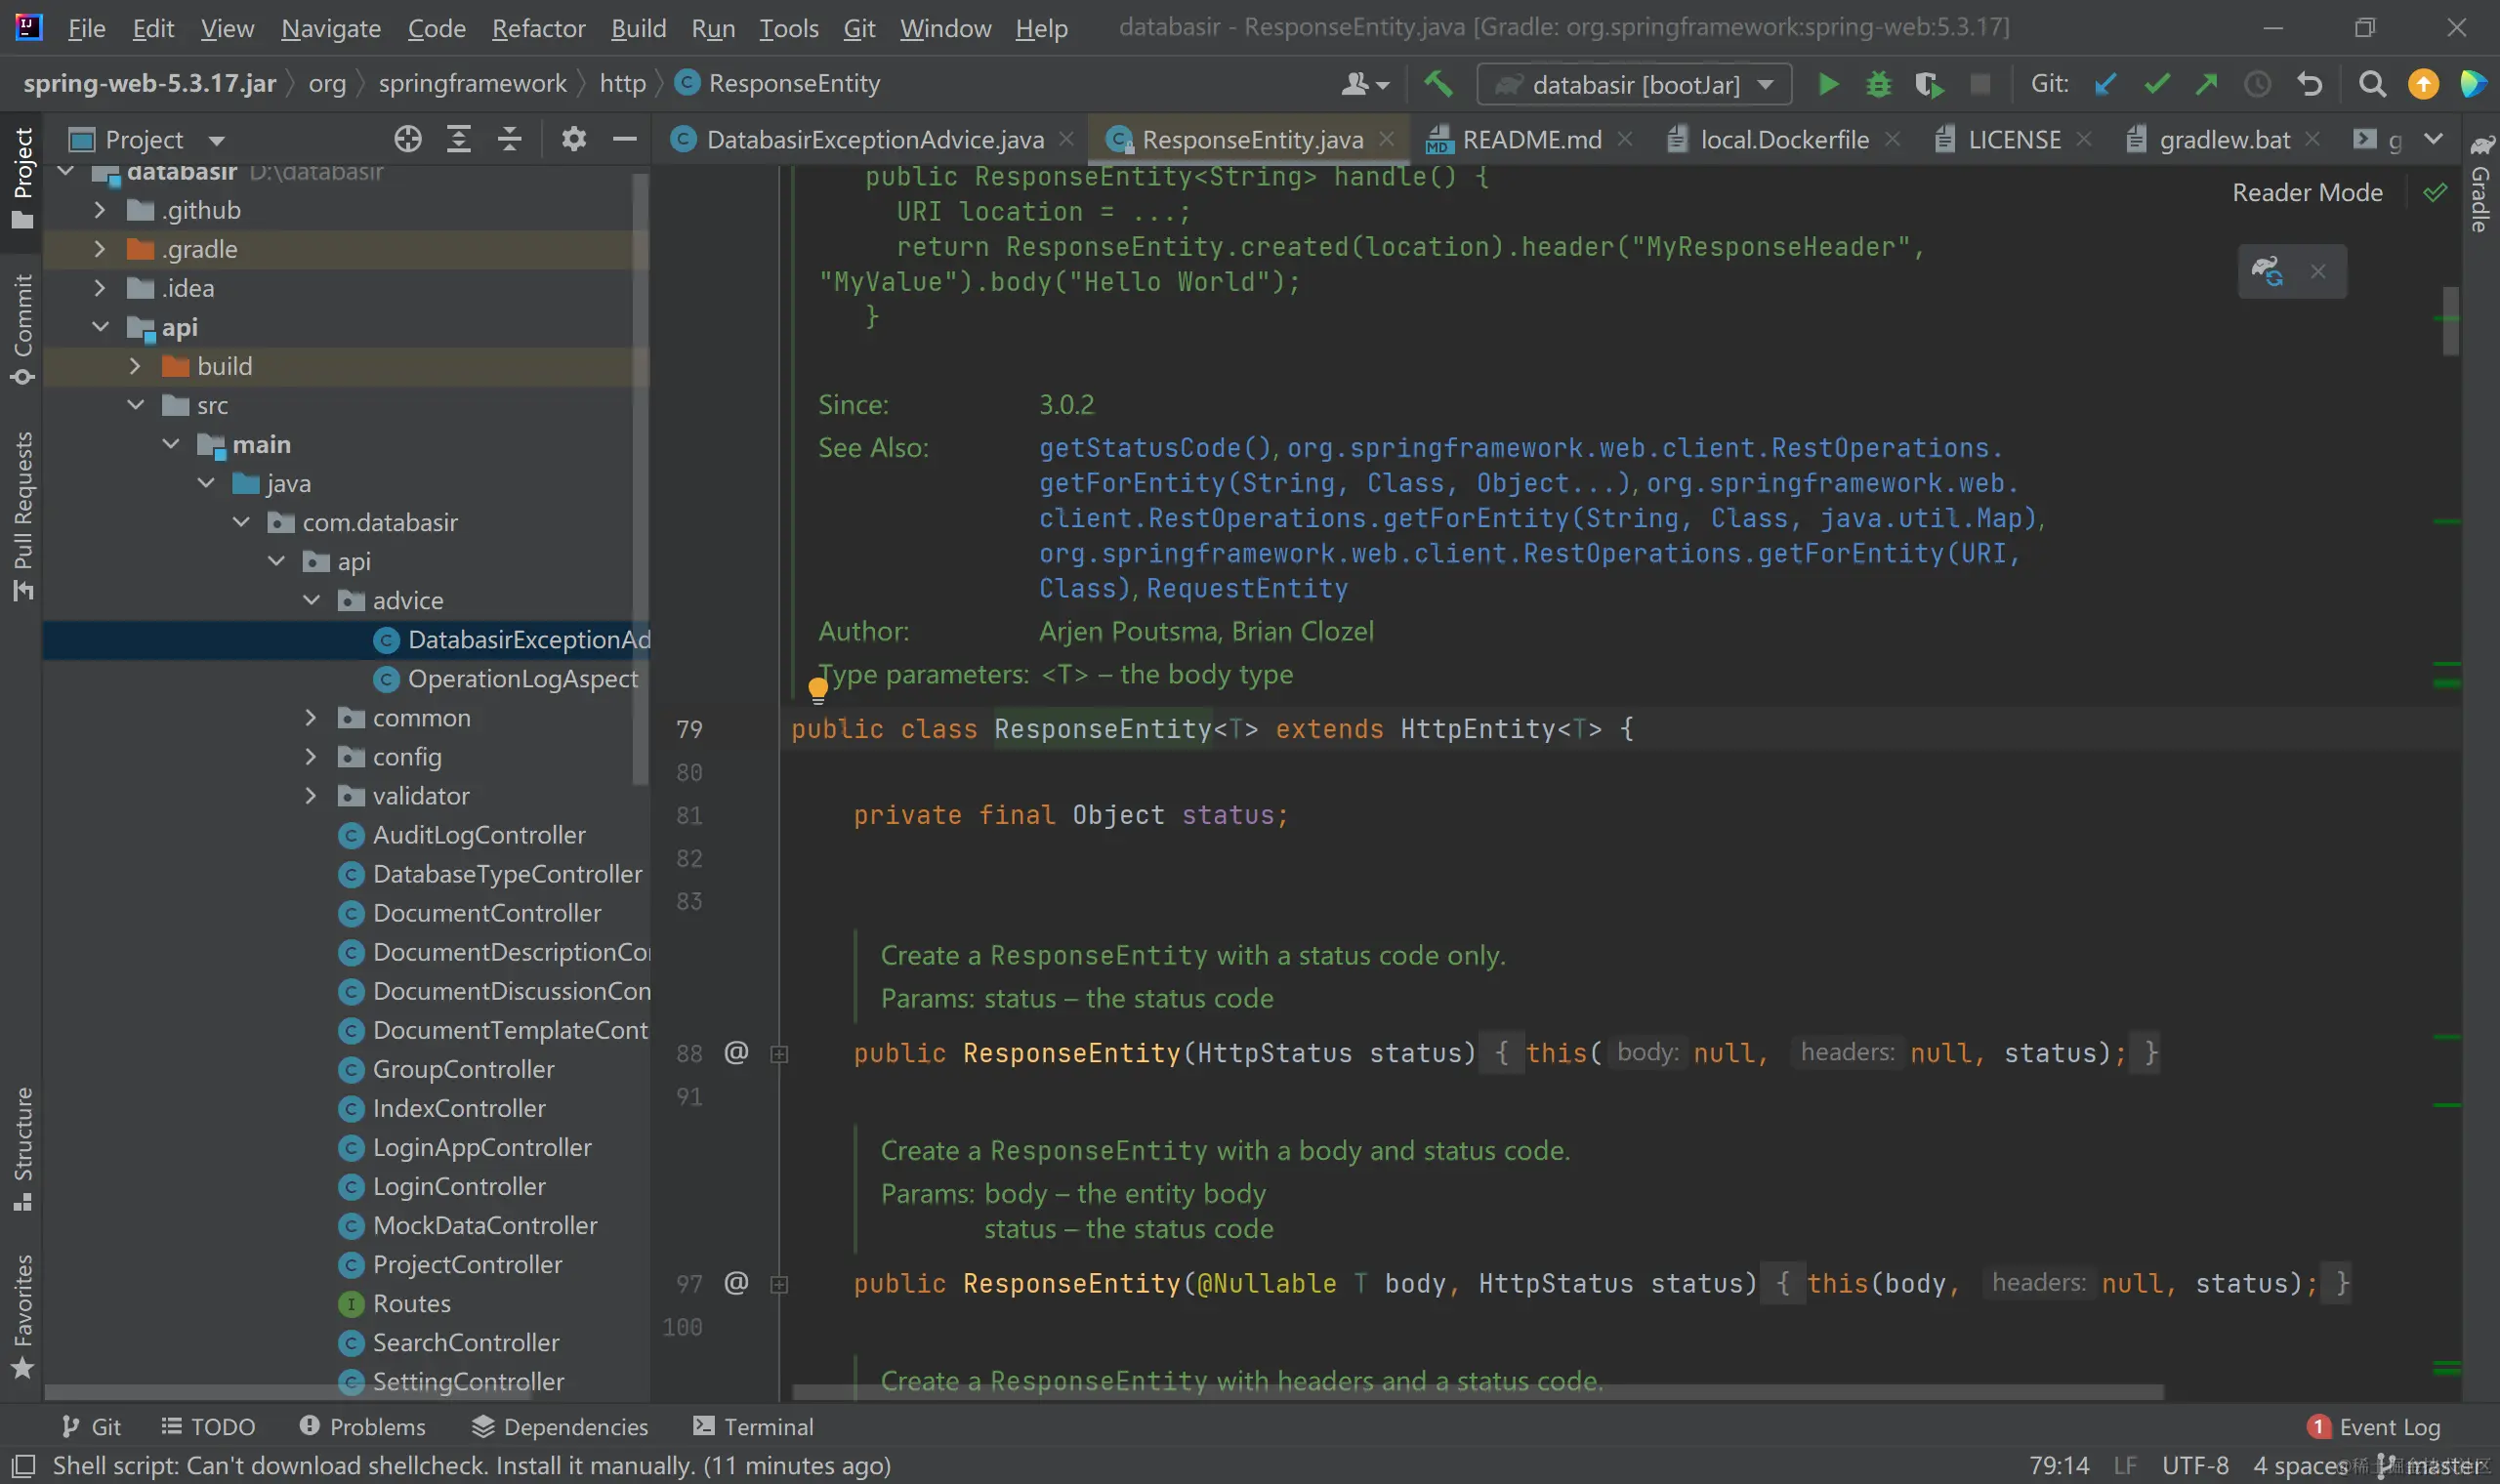This screenshot has width=2500, height=1484.
Task: Switch to README.md editor tab
Action: (x=1530, y=139)
